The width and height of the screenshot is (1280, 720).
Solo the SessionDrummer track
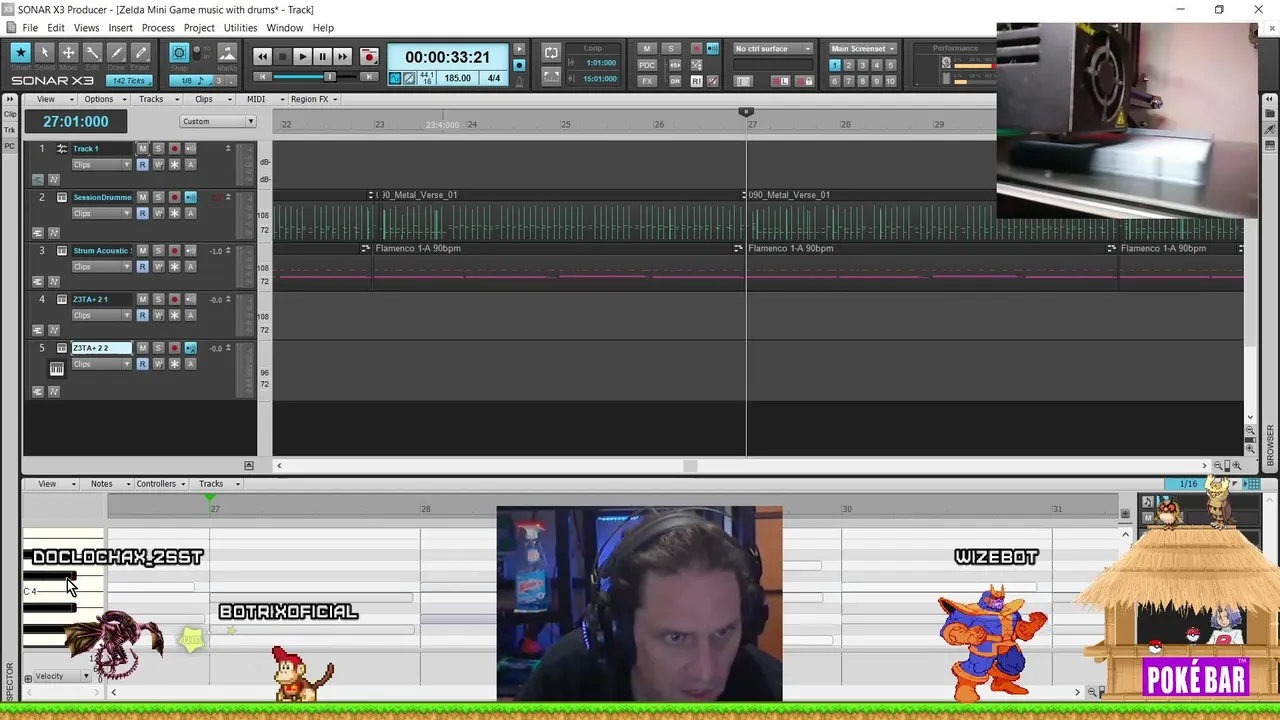(x=158, y=197)
